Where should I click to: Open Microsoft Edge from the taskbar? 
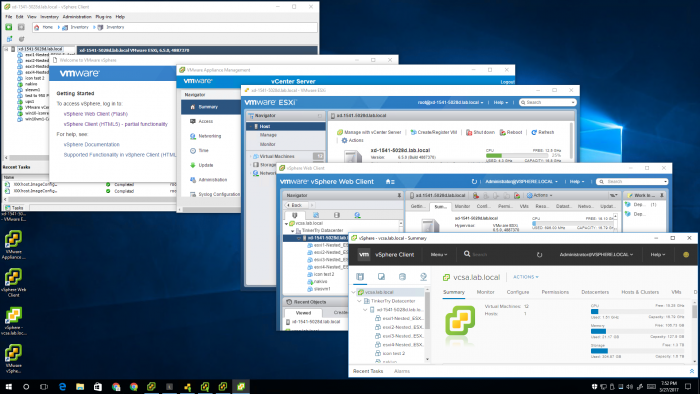click(x=62, y=386)
